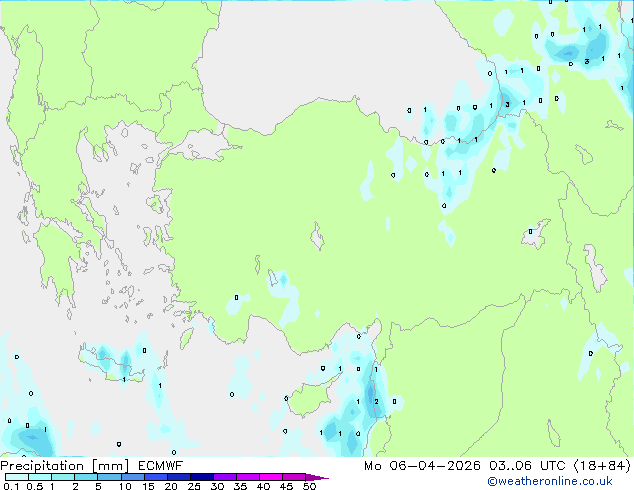Click the '45' legend scale label

point(286,486)
